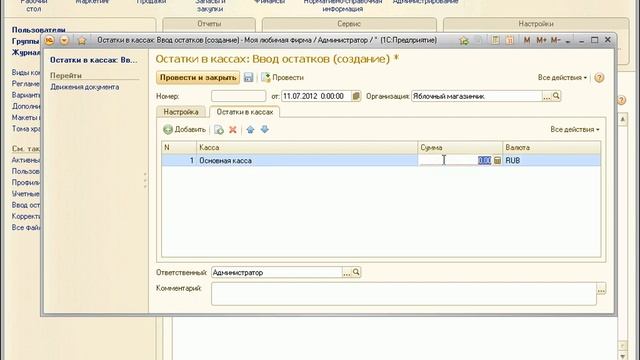The height and width of the screenshot is (360, 640).
Task: Open the date picker calendar icon
Action: (356, 96)
